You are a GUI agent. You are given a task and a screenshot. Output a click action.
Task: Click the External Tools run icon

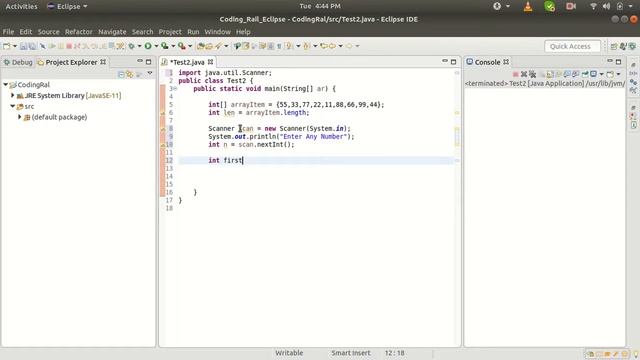pos(182,46)
